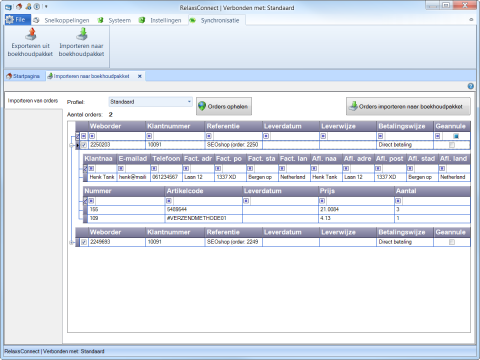This screenshot has height=360, width=480.
Task: Click the filter icon under Klantnaa column
Action: 91,169
